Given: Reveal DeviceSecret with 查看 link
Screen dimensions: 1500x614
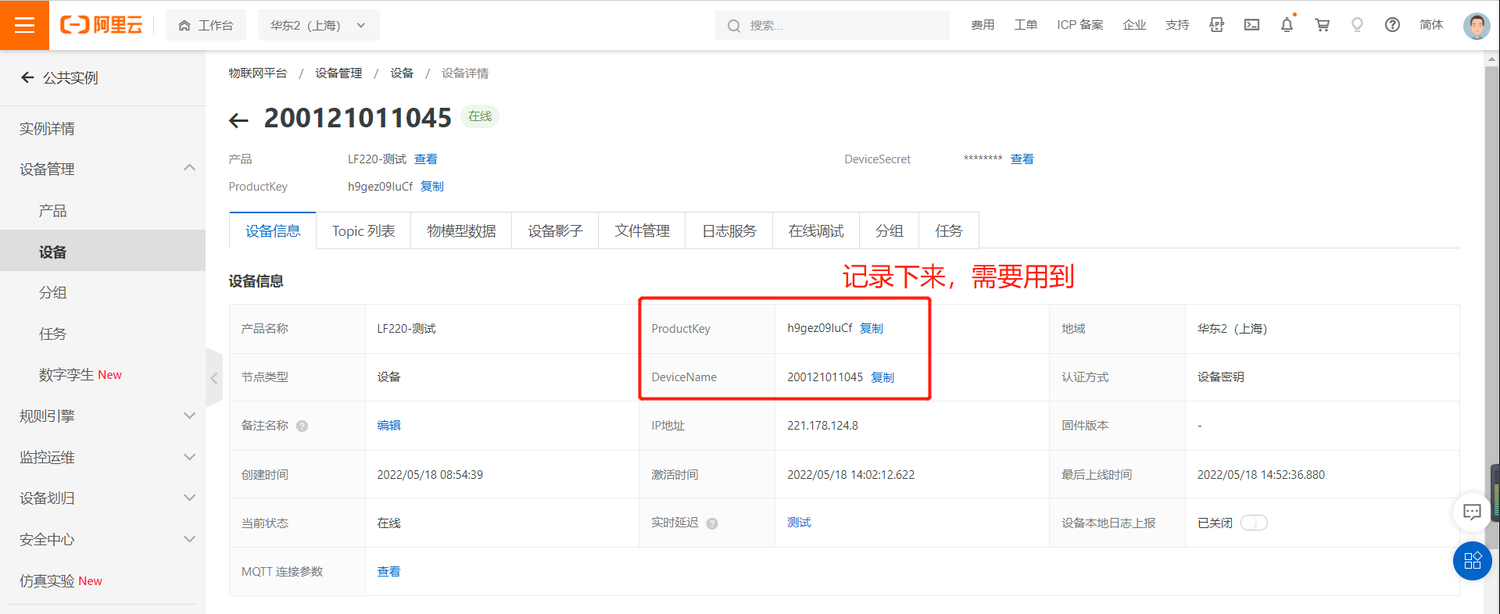Looking at the screenshot, I should 1022,159.
